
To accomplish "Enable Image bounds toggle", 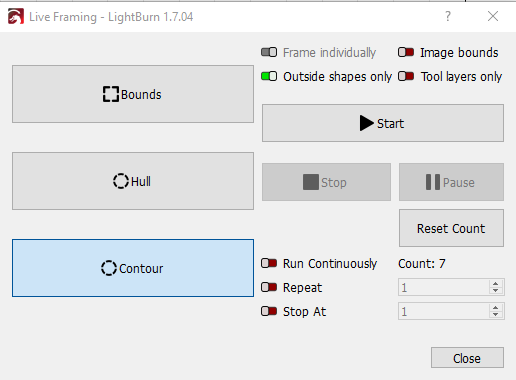I will click(x=406, y=52).
